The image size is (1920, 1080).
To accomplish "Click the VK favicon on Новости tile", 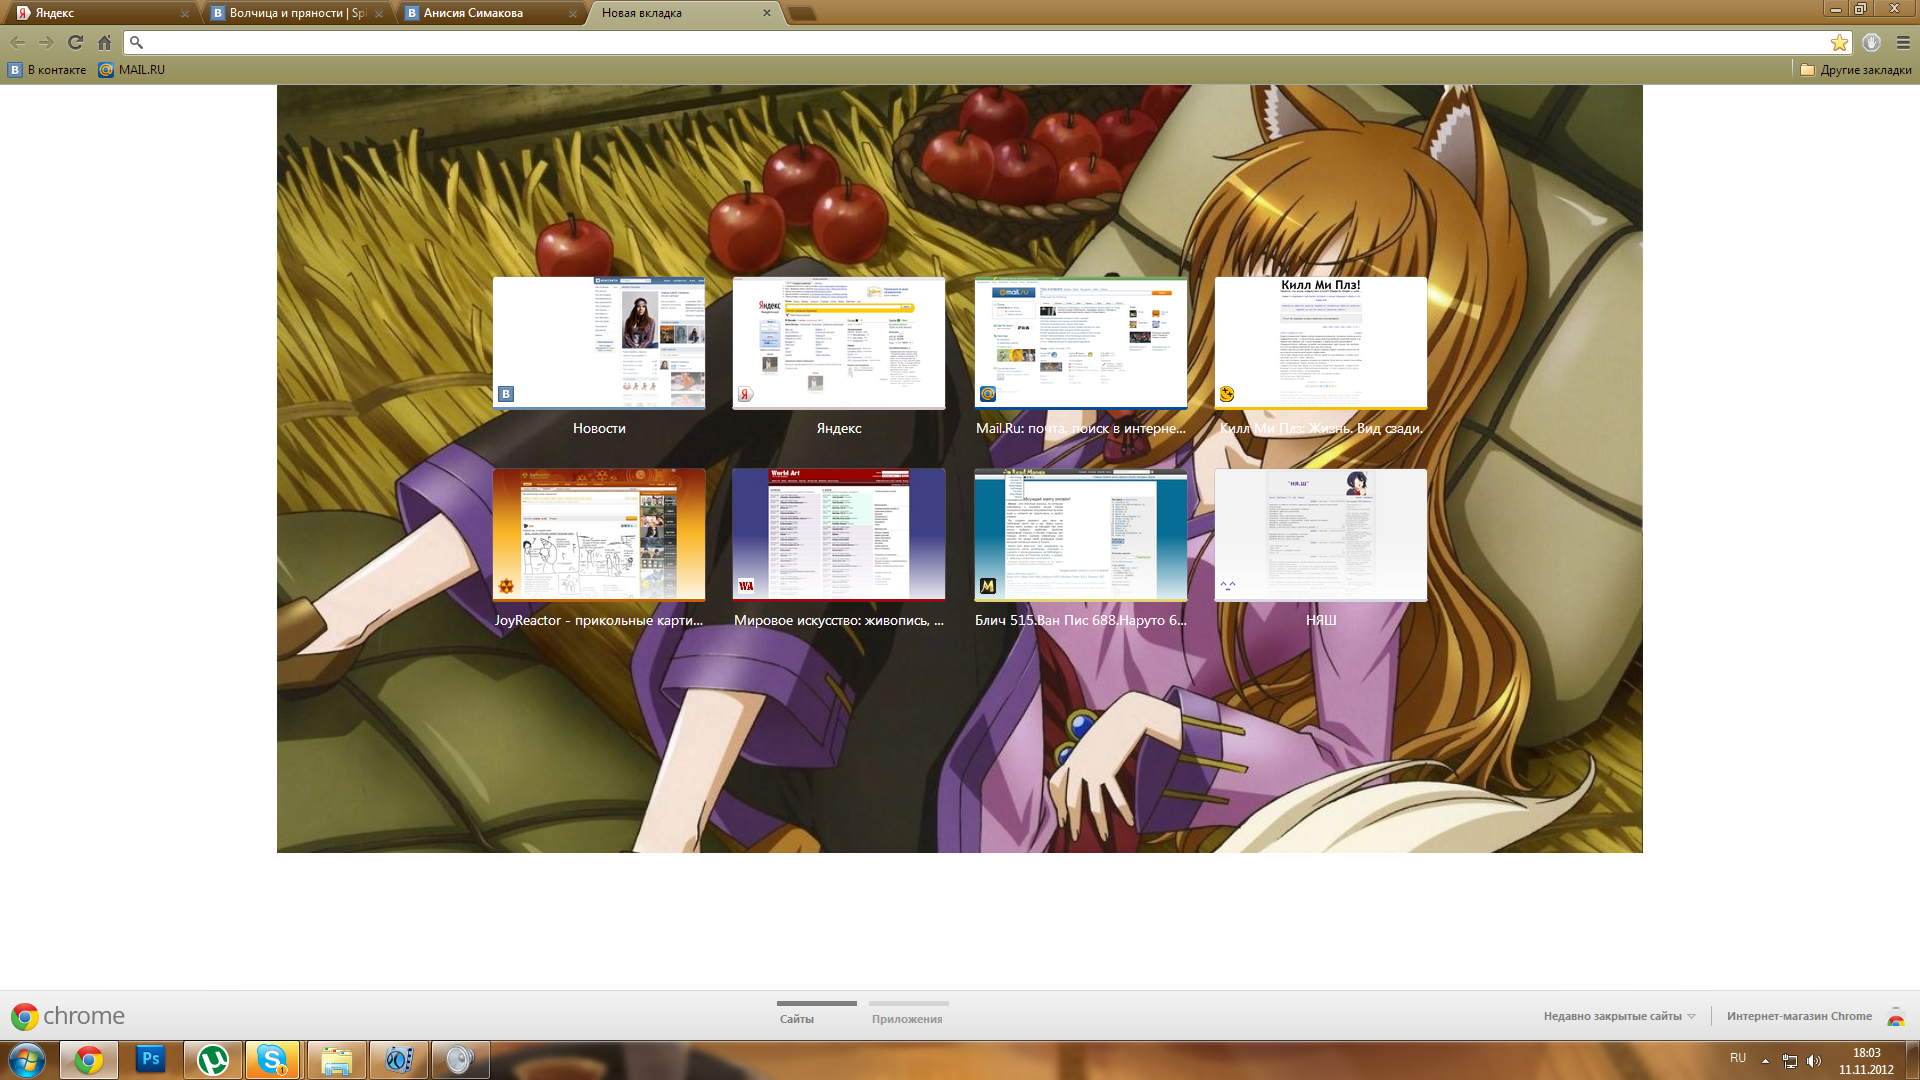I will pyautogui.click(x=506, y=394).
